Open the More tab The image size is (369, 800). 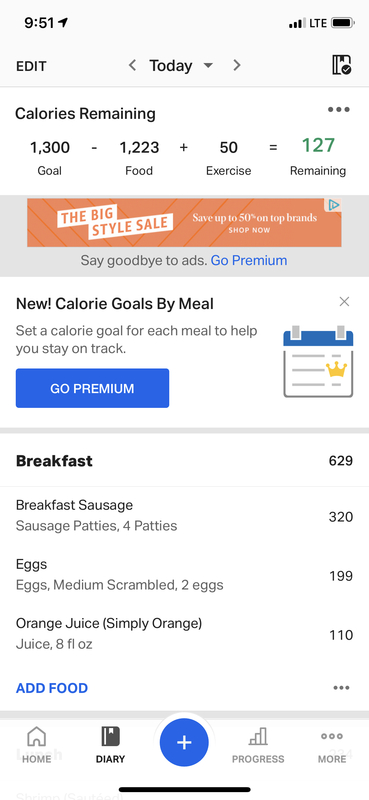pyautogui.click(x=332, y=745)
